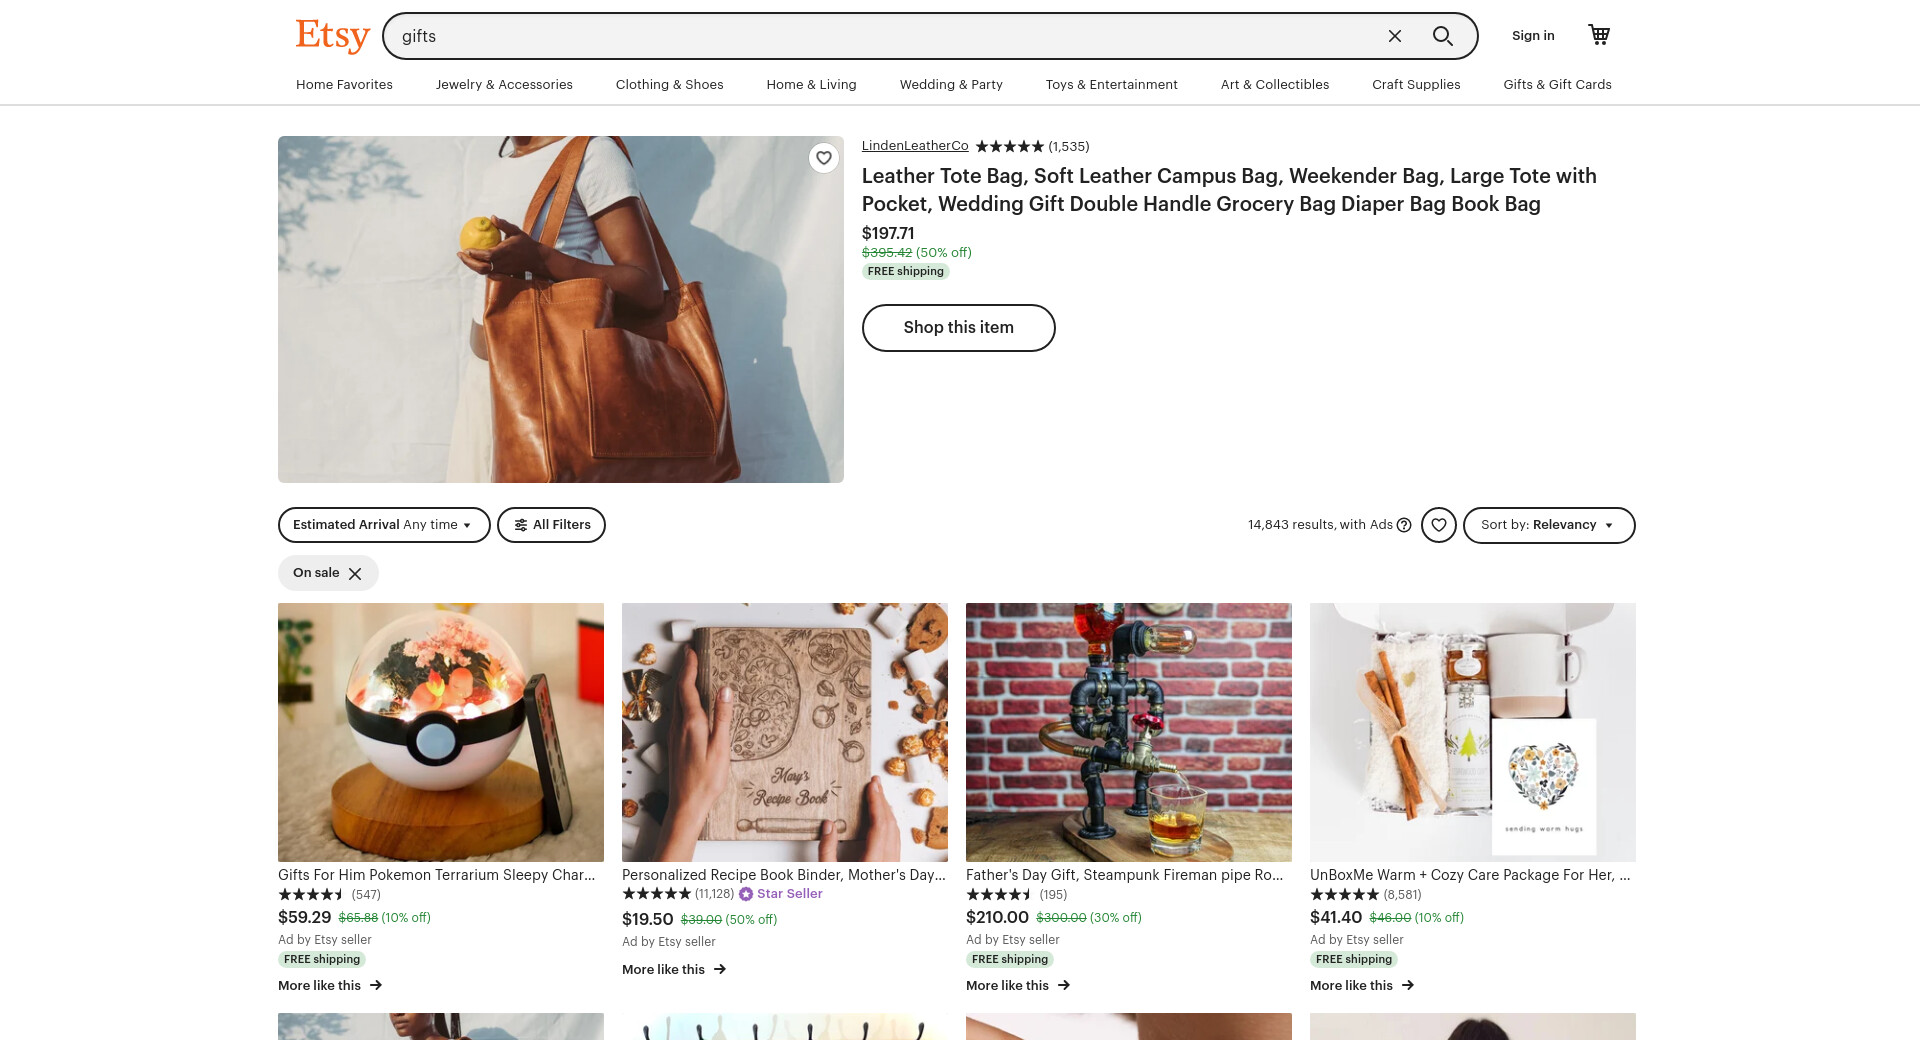Clear the search field text

pyautogui.click(x=1394, y=36)
